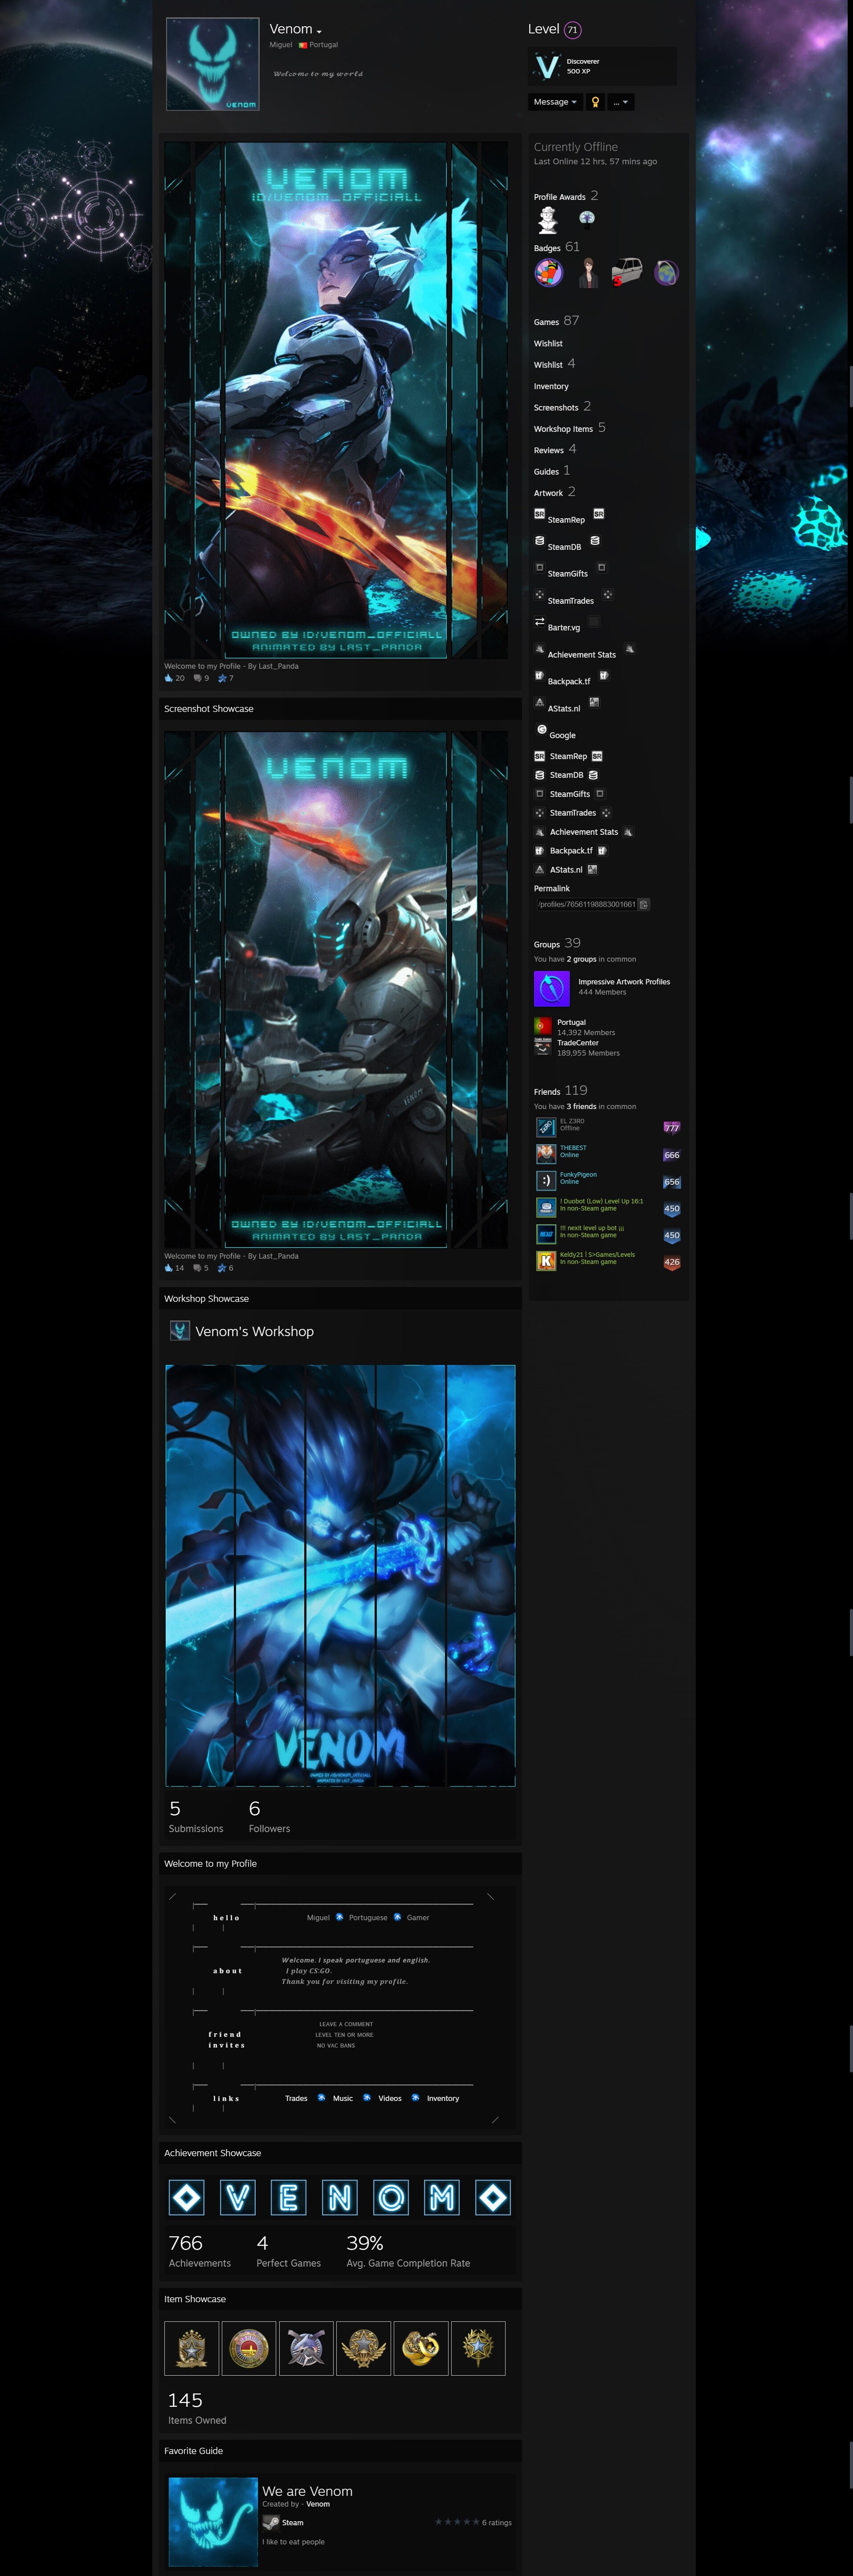The image size is (853, 2576).
Task: Open the We are Venom guide title
Action: [x=307, y=2491]
